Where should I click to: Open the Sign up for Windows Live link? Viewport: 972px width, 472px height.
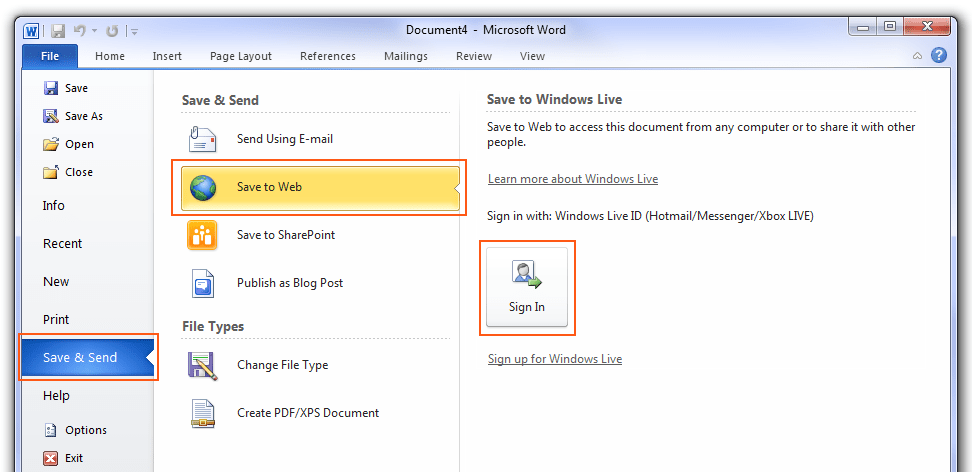555,358
